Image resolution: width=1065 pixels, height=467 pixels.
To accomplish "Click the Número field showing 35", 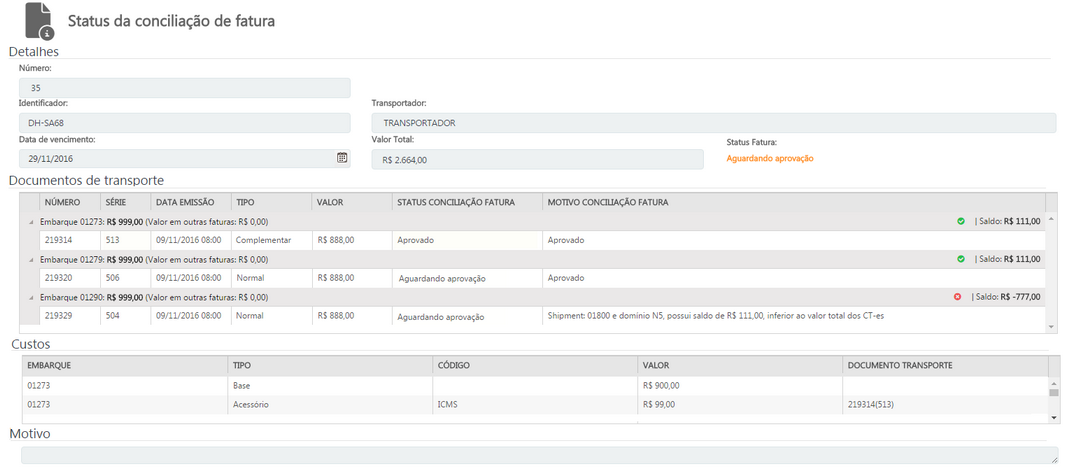I will [x=185, y=88].
